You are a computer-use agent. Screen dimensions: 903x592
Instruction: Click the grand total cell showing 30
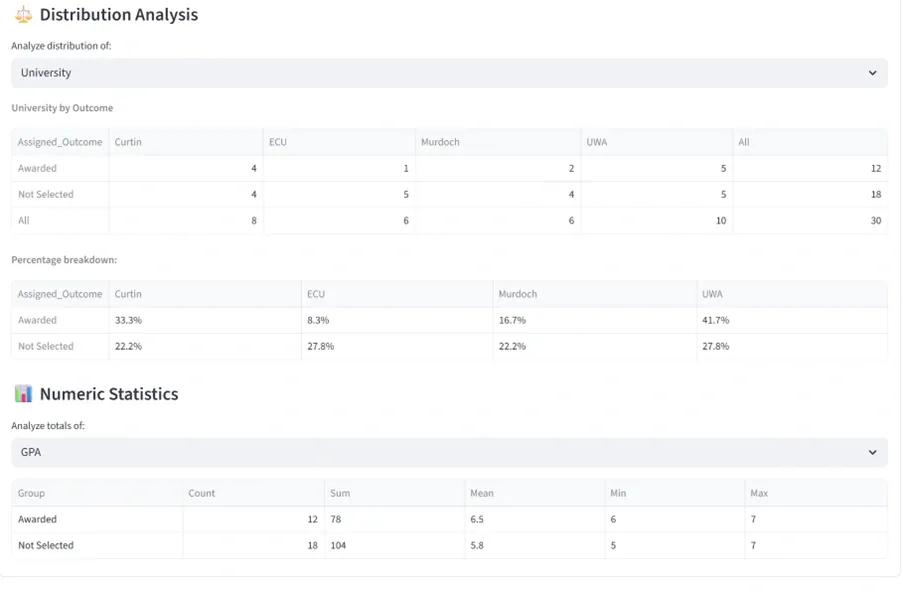pyautogui.click(x=875, y=220)
